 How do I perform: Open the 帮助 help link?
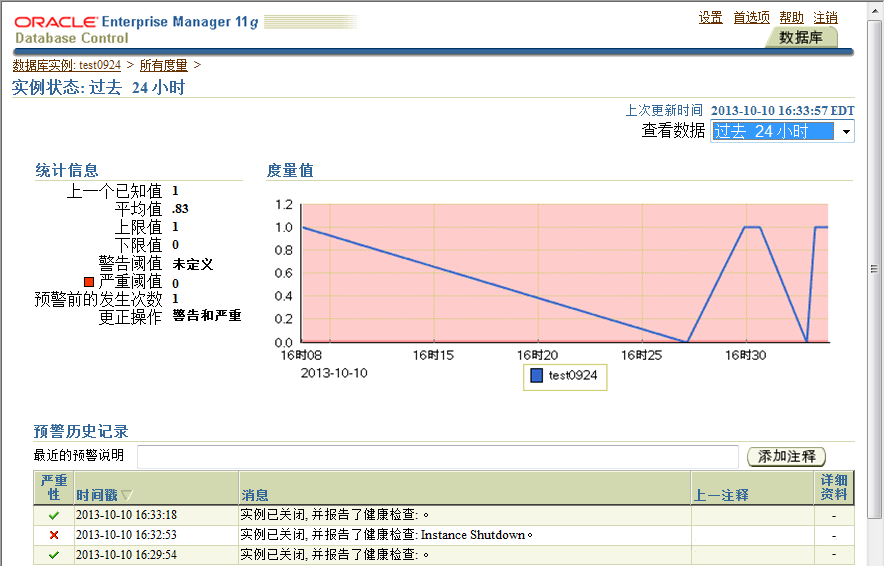click(x=791, y=18)
